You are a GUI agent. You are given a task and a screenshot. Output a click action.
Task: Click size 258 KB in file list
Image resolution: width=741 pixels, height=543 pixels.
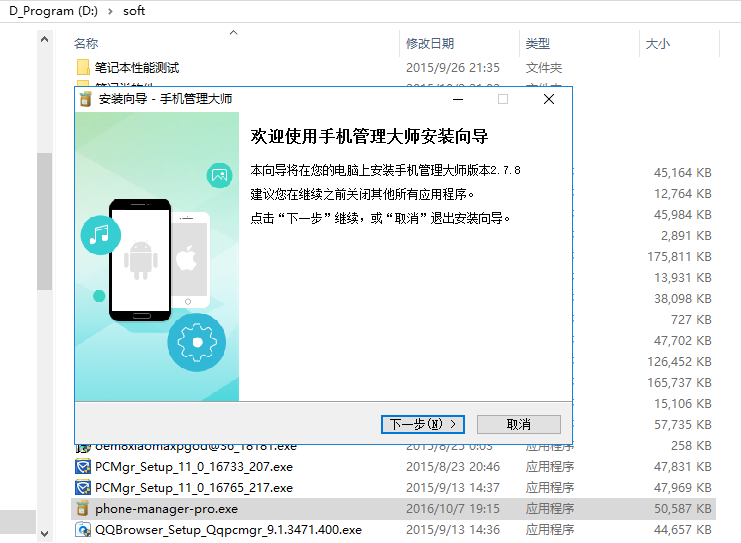click(x=691, y=446)
